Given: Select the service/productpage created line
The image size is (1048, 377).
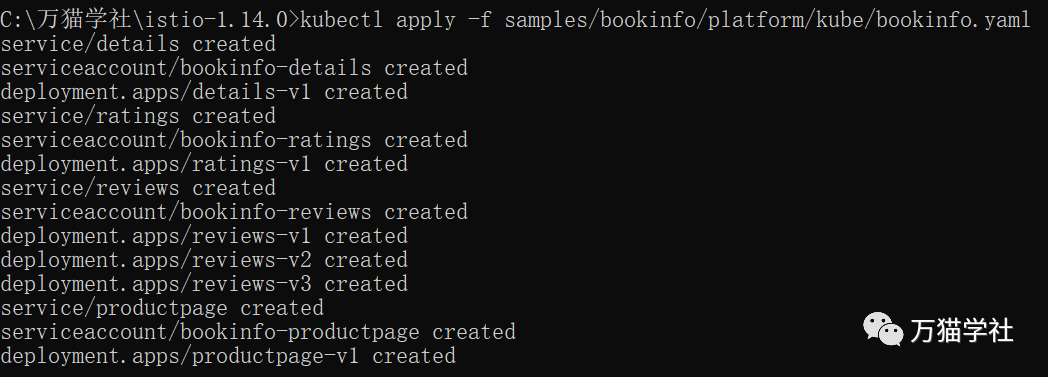Looking at the screenshot, I should pos(162,308).
